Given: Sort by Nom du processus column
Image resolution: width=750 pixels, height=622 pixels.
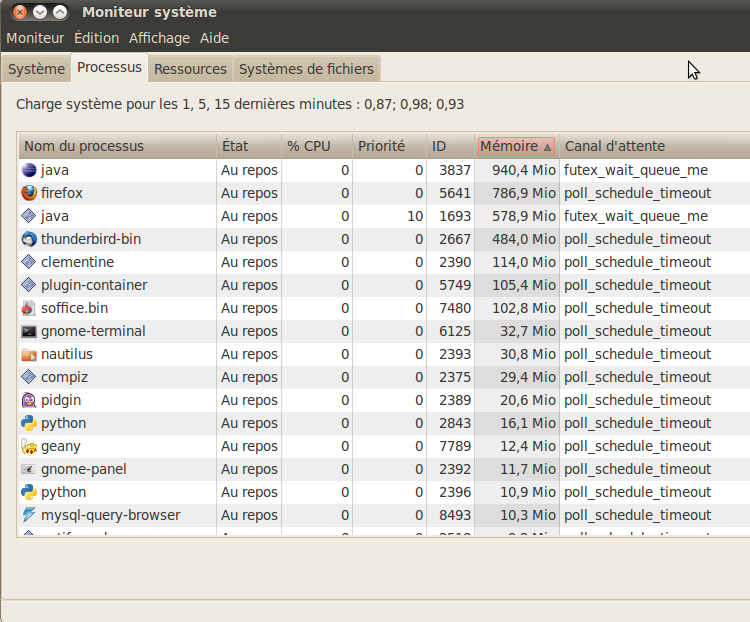Looking at the screenshot, I should (x=117, y=146).
